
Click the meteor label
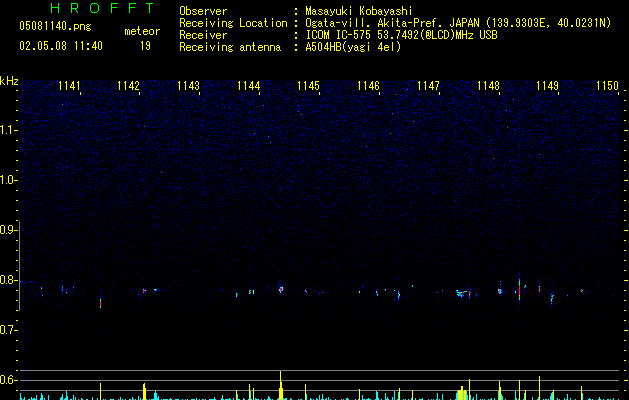click(142, 31)
